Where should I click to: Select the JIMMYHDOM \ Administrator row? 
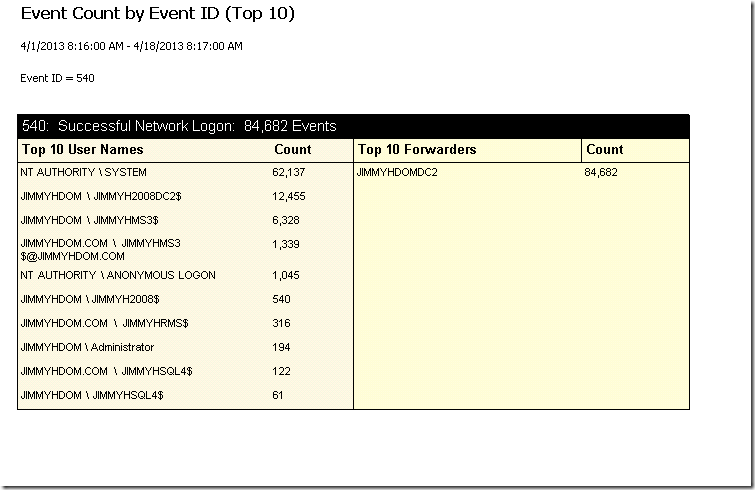click(x=87, y=348)
